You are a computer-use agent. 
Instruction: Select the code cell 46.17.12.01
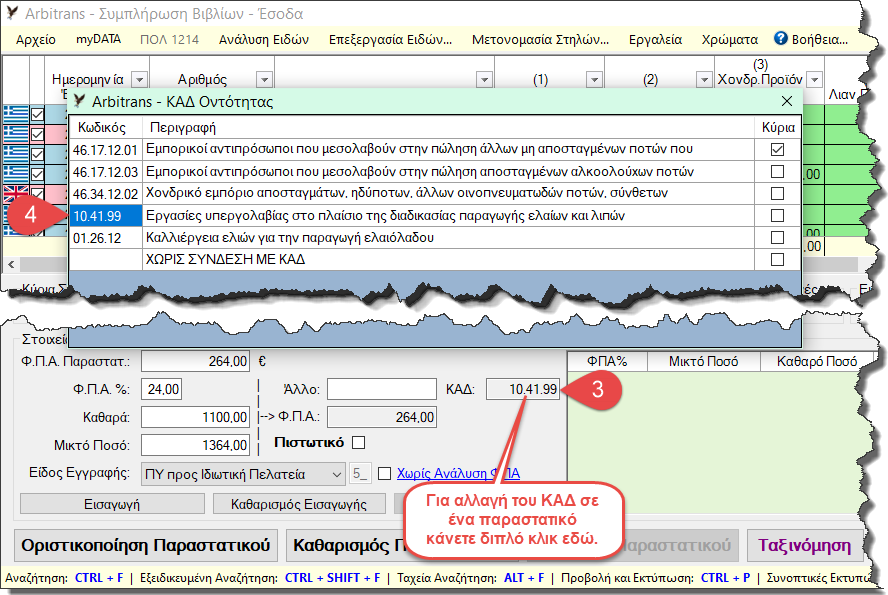pos(105,150)
